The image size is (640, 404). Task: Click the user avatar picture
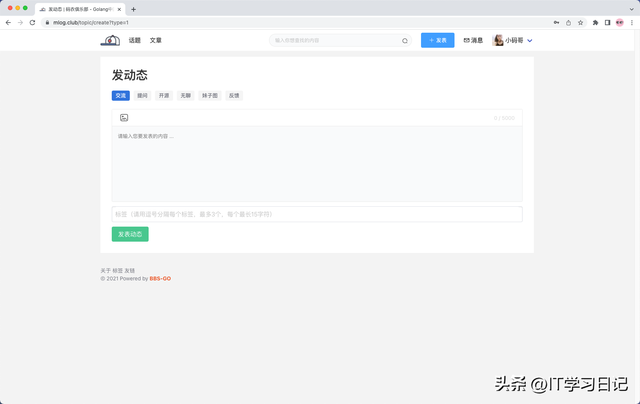[498, 40]
